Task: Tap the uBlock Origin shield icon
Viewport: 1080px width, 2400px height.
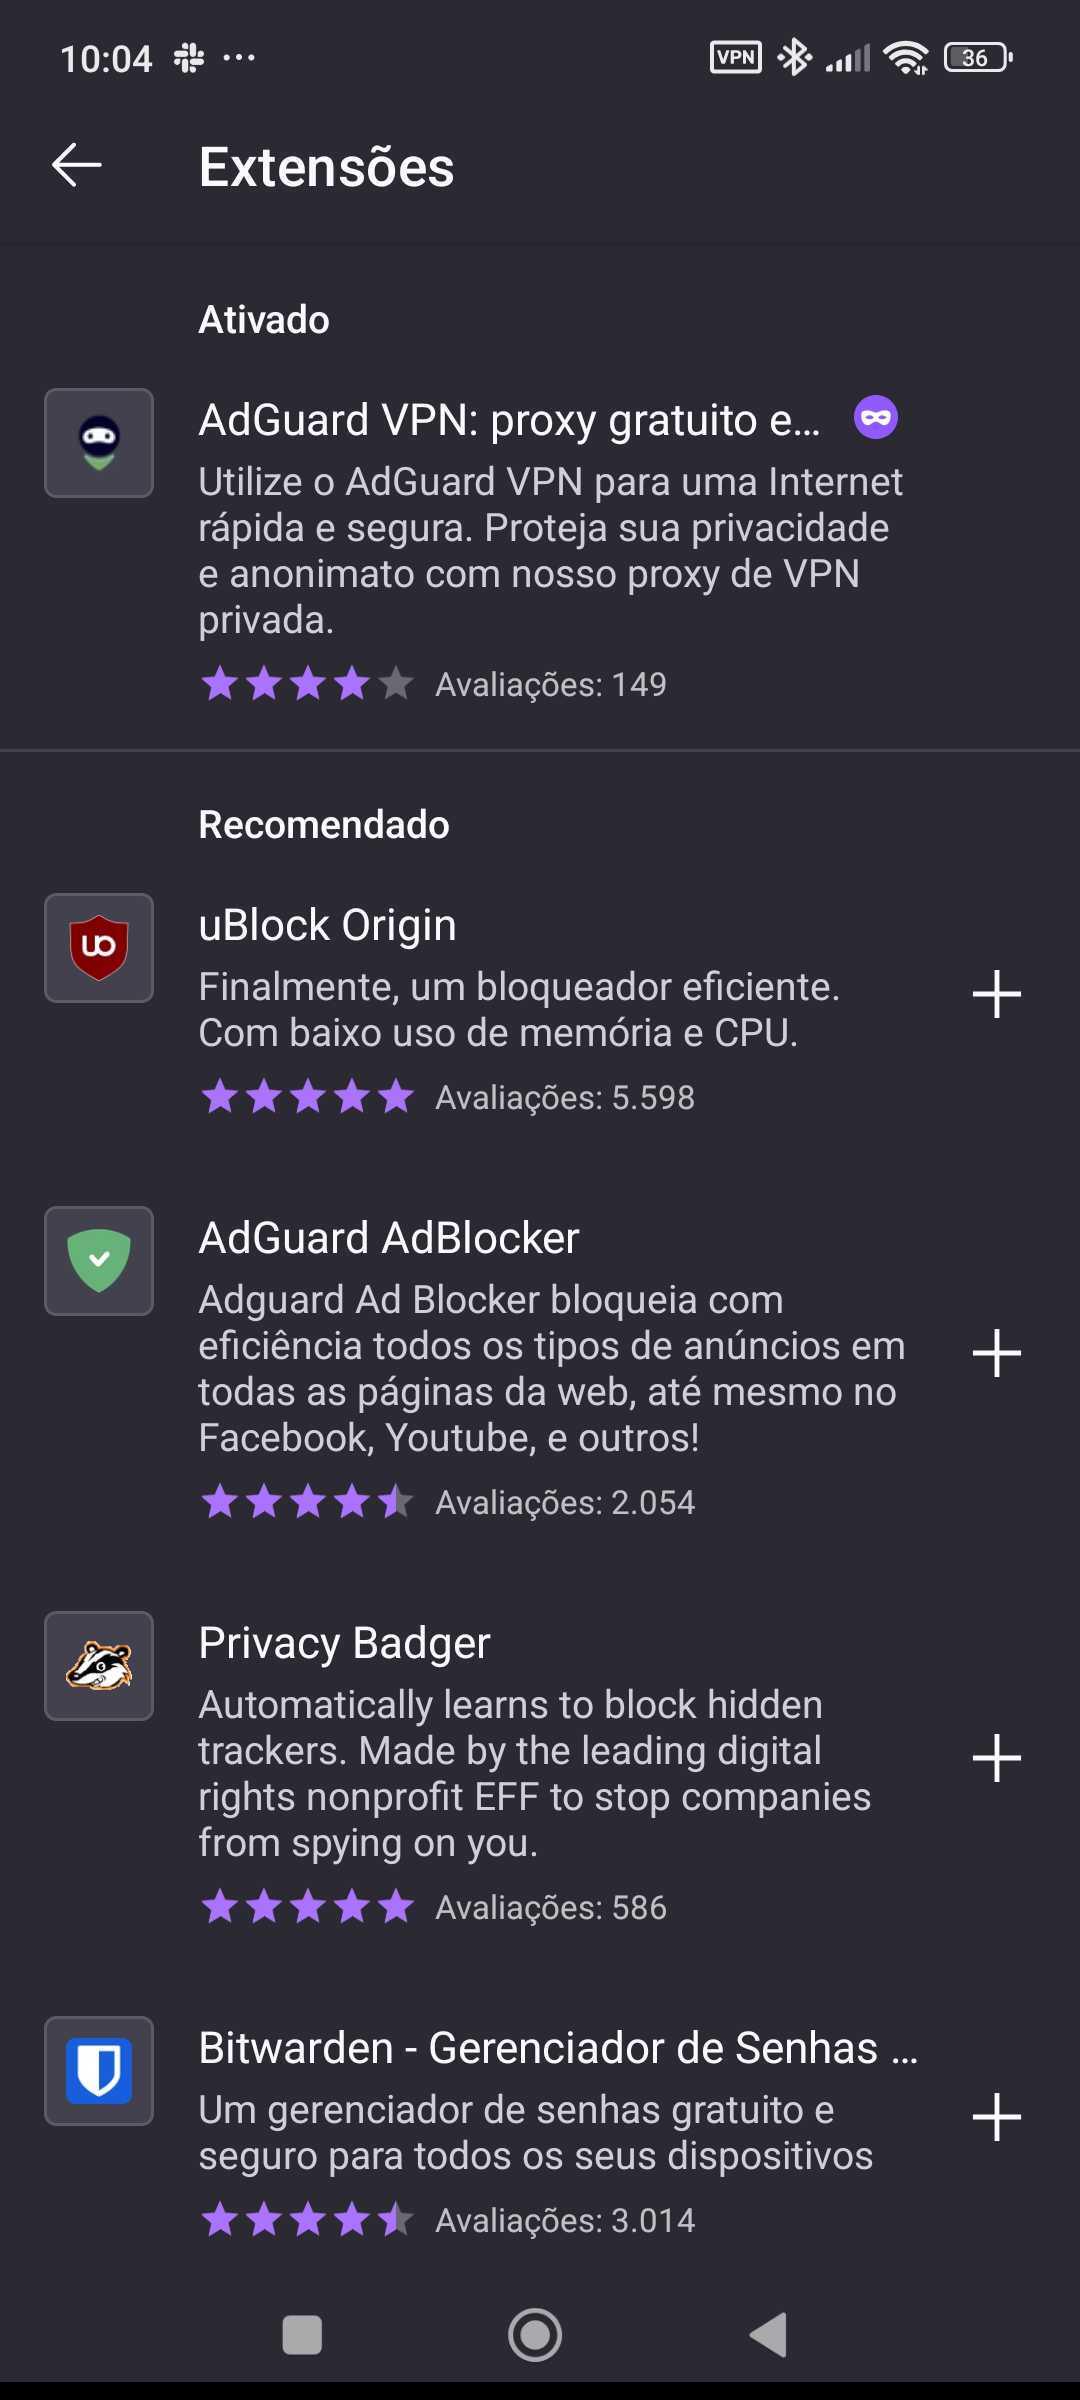Action: click(99, 948)
